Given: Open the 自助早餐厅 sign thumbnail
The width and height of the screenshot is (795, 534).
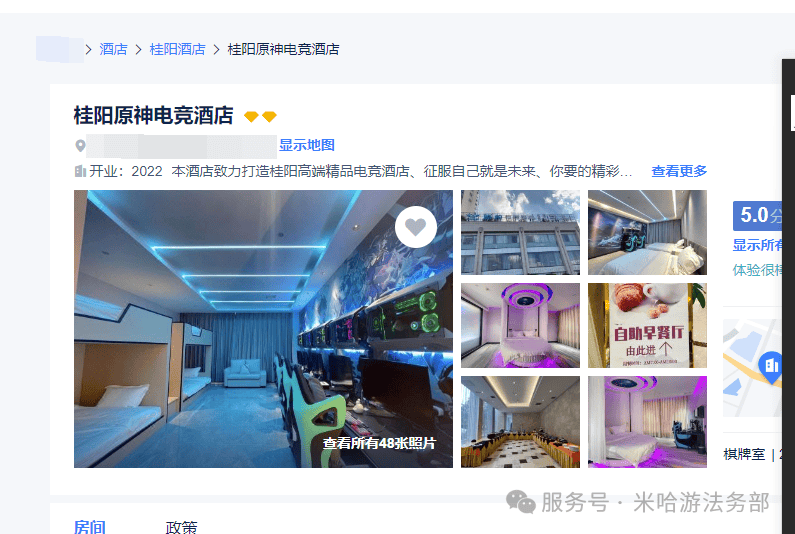Looking at the screenshot, I should click(x=647, y=325).
